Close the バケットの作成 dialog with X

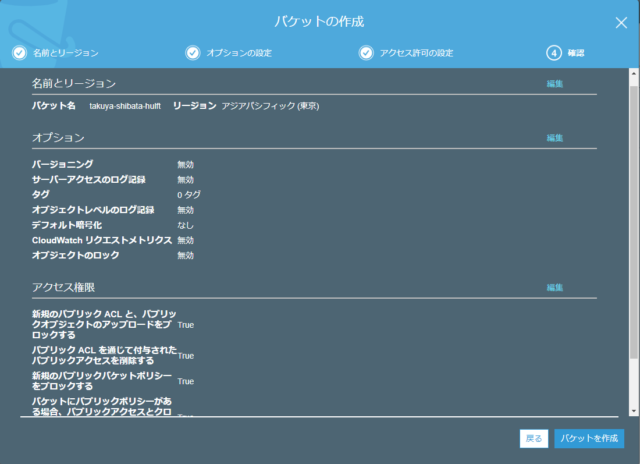pyautogui.click(x=621, y=21)
